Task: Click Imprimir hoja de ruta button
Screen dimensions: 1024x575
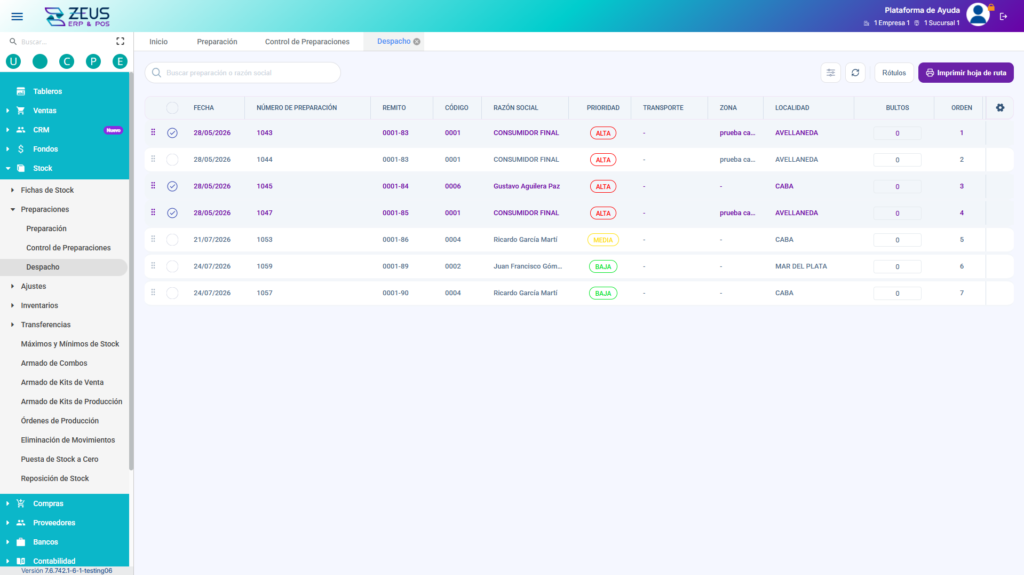Action: (966, 73)
